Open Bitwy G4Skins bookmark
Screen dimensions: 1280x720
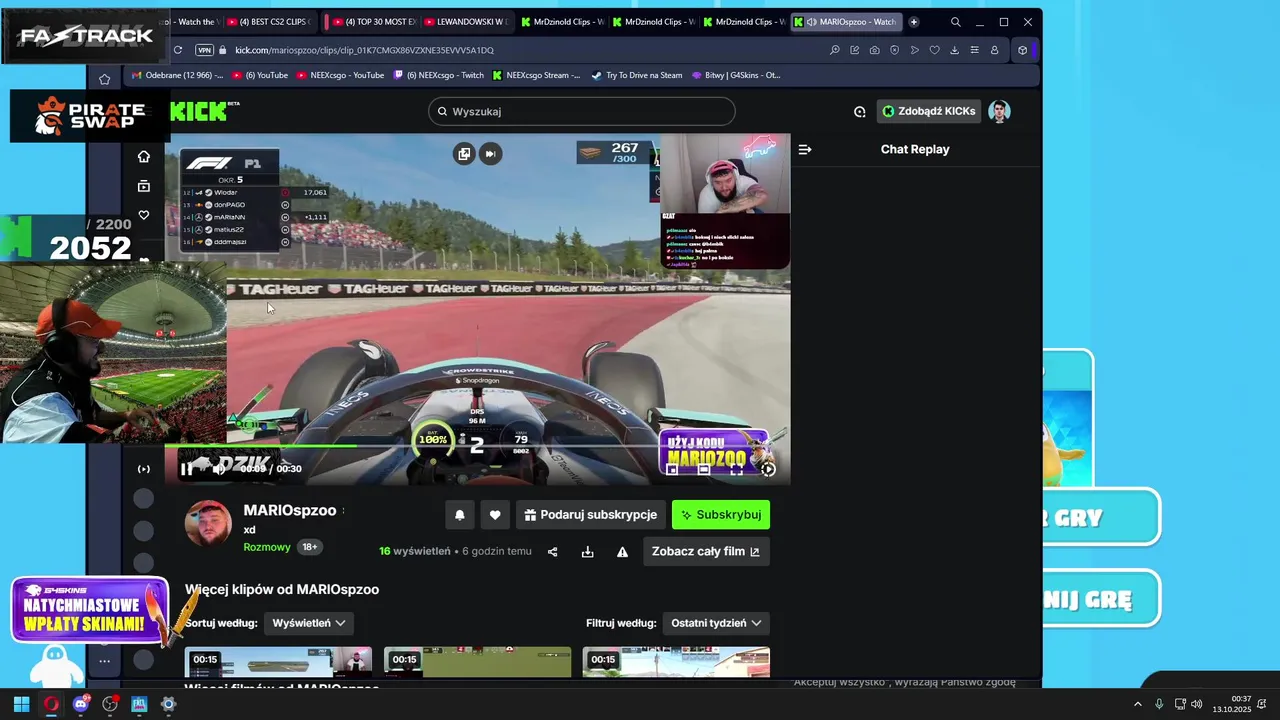[736, 75]
